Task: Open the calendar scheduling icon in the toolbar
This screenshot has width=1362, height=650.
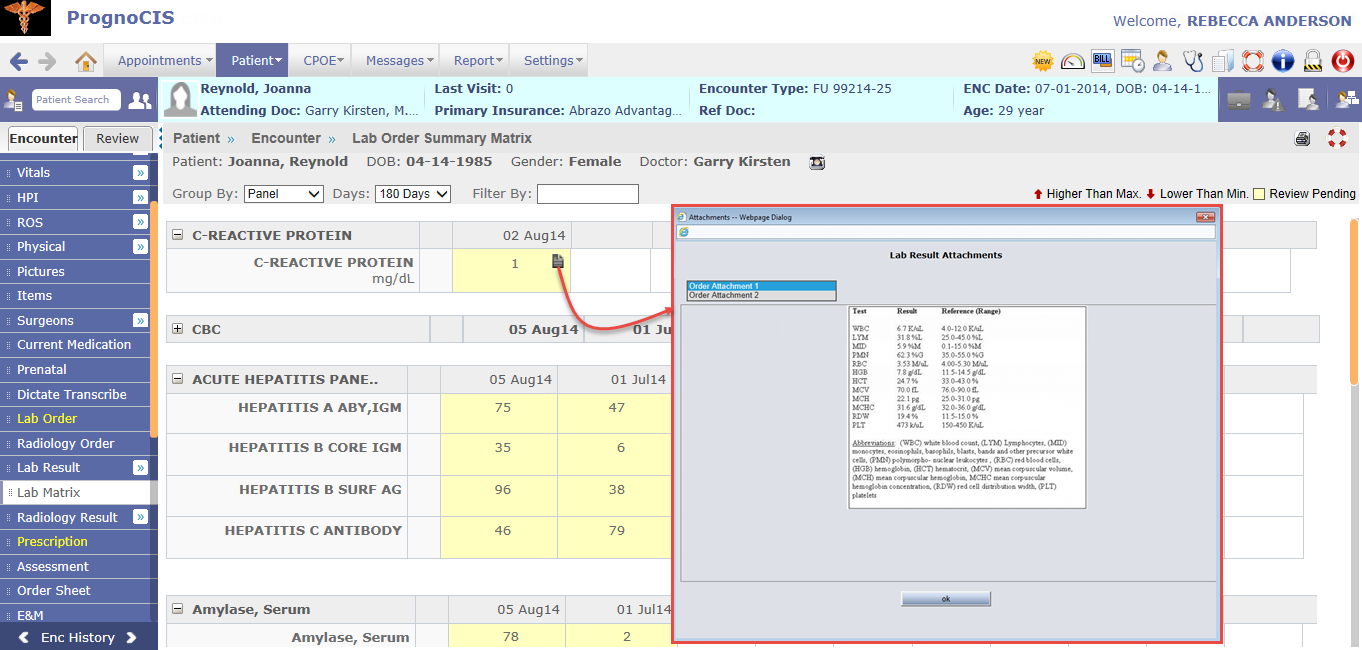Action: 1132,61
